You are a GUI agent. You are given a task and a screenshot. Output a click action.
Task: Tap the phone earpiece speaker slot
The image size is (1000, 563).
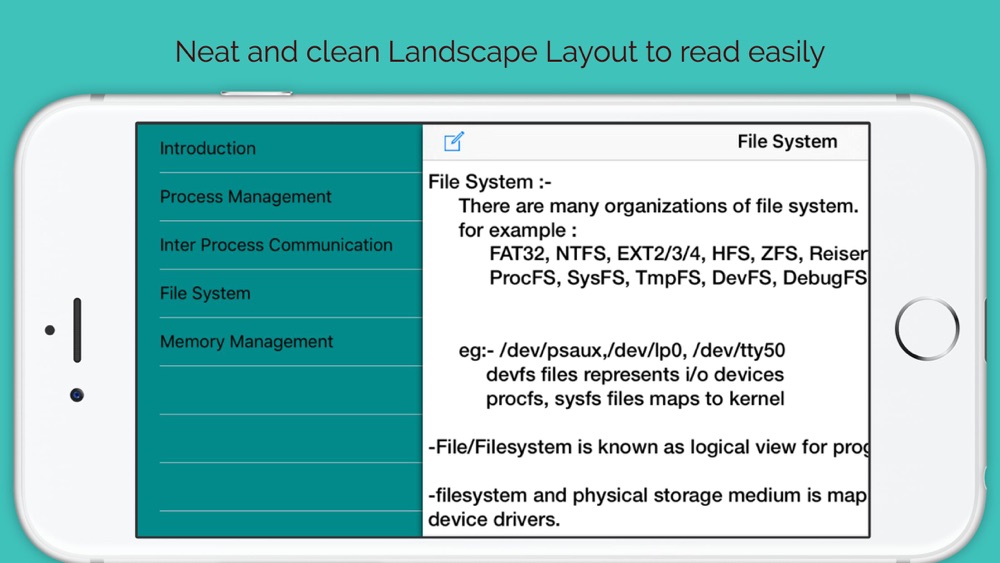[77, 330]
